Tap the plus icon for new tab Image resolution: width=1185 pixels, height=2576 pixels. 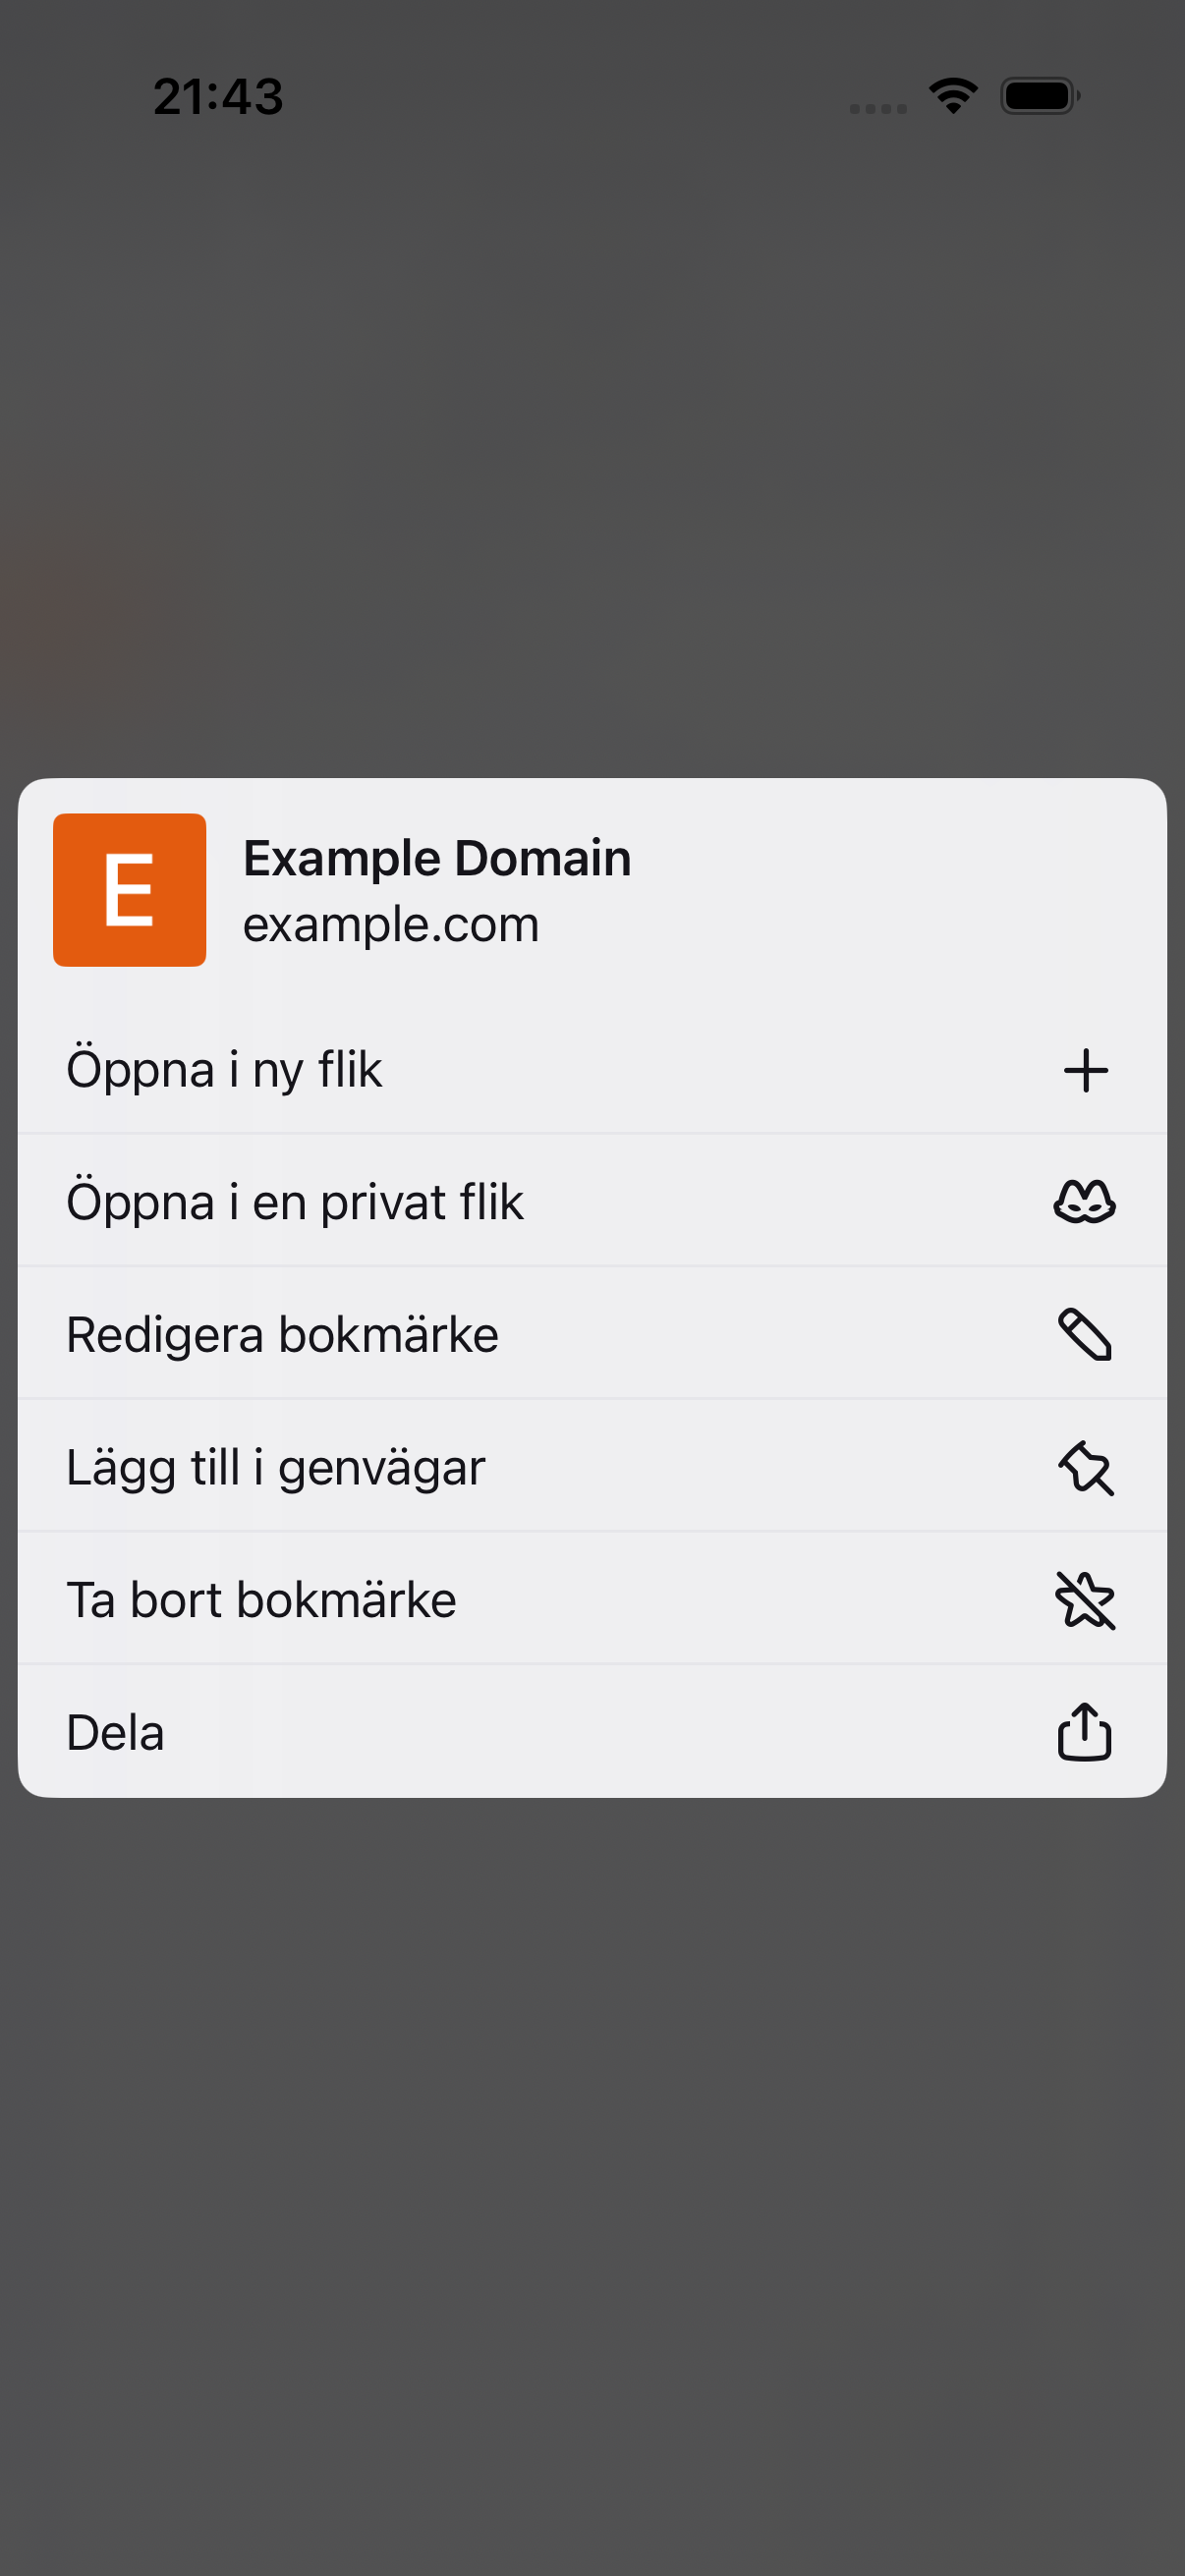coord(1085,1071)
